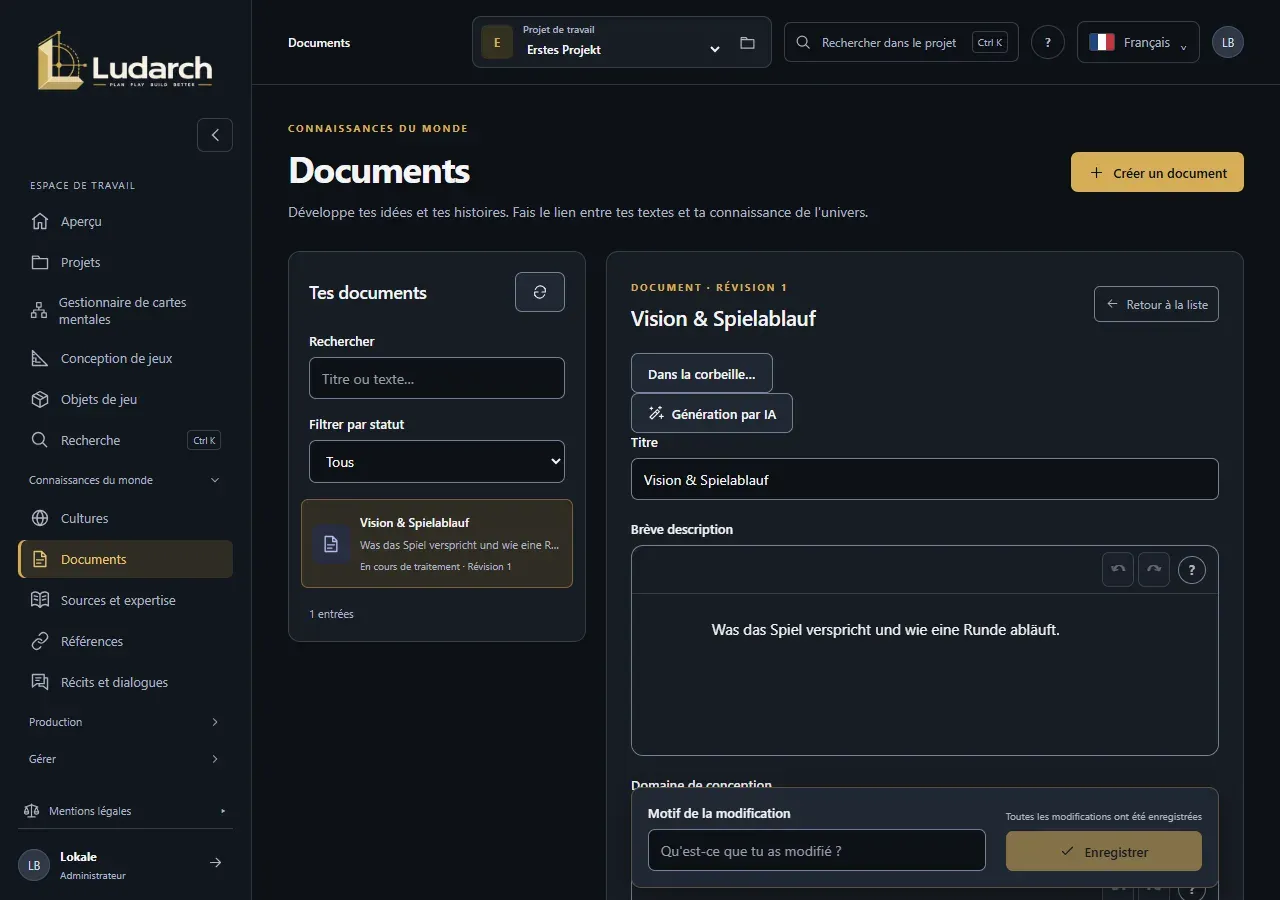Click the Documents page icon in sidebar

pyautogui.click(x=40, y=559)
